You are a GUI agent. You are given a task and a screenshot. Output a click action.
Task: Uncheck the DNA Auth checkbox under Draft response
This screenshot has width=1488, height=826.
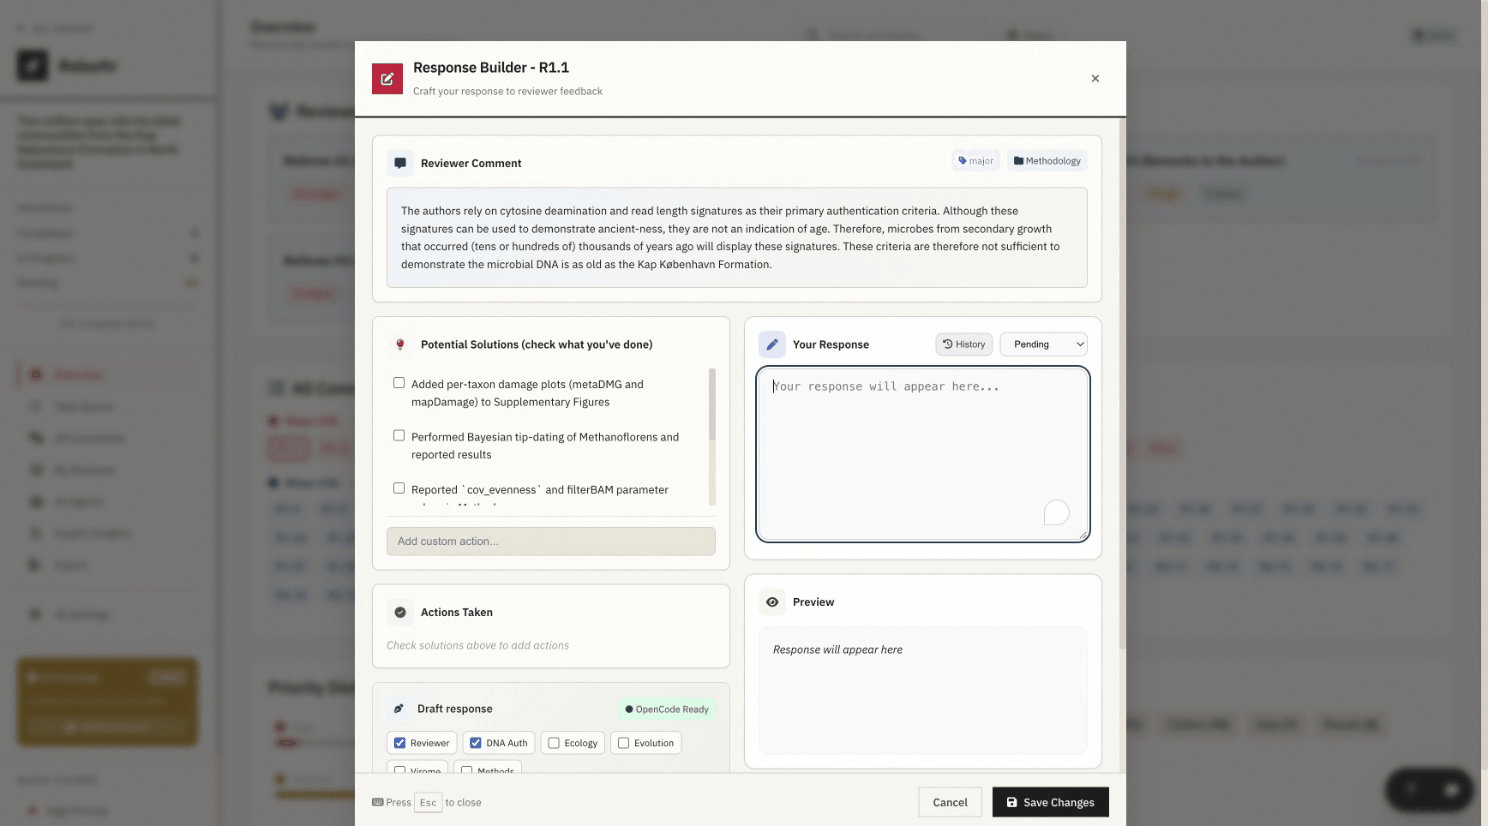(475, 742)
